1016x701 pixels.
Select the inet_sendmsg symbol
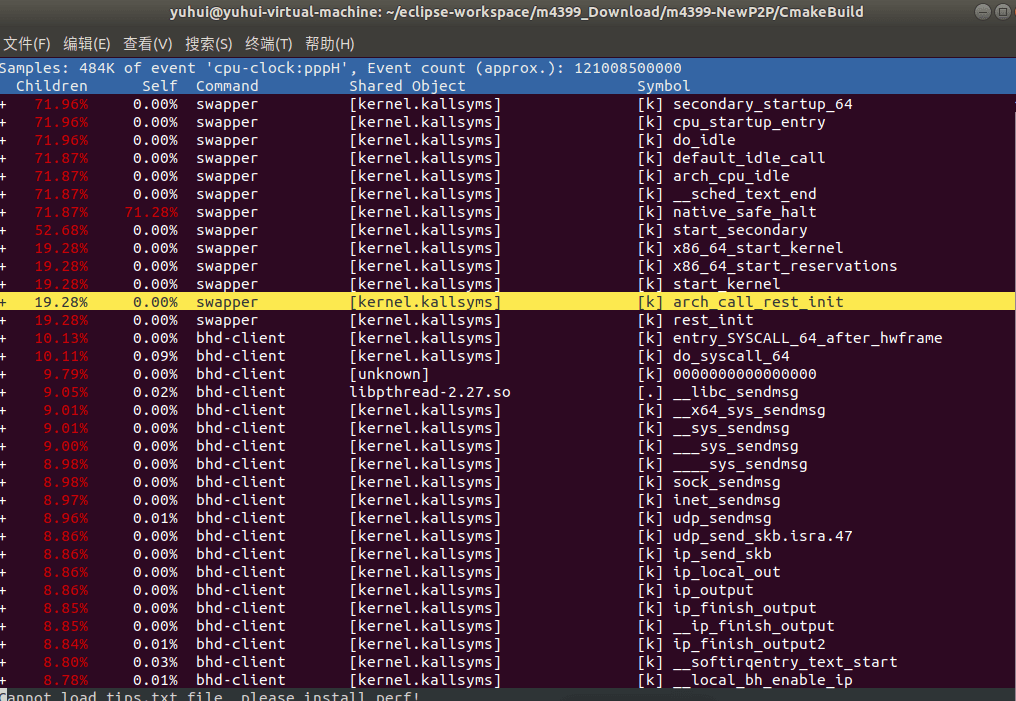[726, 501]
